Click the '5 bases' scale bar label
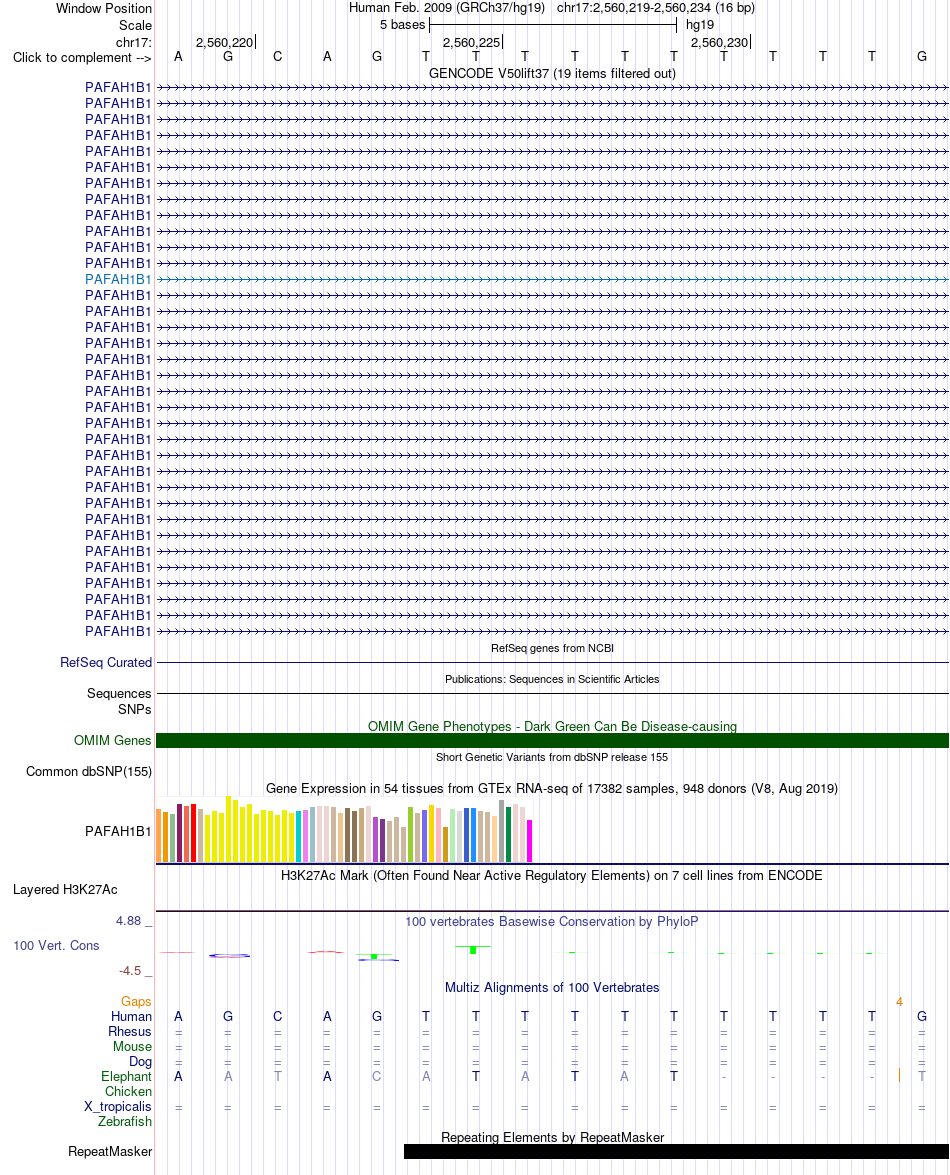The width and height of the screenshot is (950, 1175). coord(402,25)
